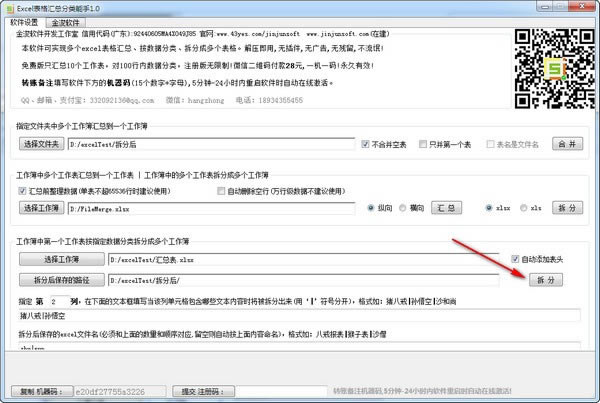The width and height of the screenshot is (600, 403).
Task: Switch to the 软件设置 tab
Action: click(x=24, y=22)
